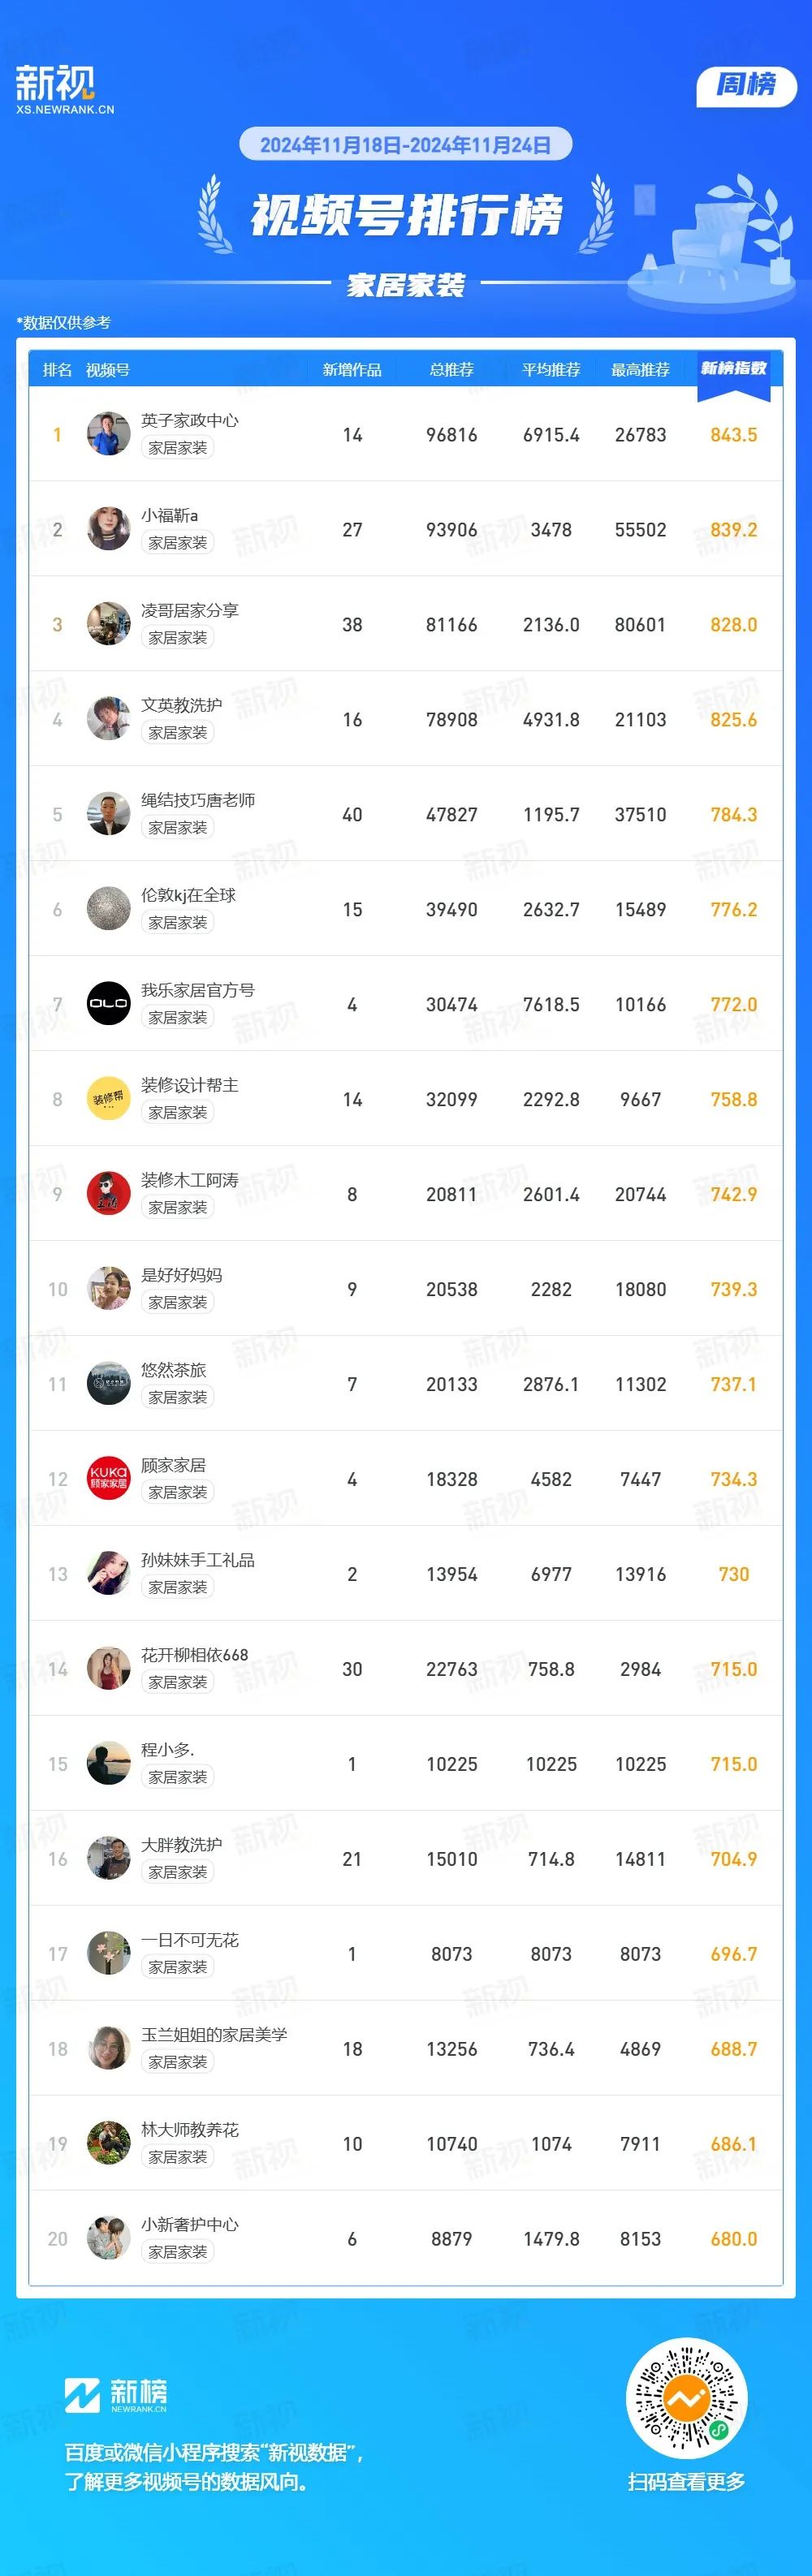Open 英子家政中心 avatar

pos(108,434)
